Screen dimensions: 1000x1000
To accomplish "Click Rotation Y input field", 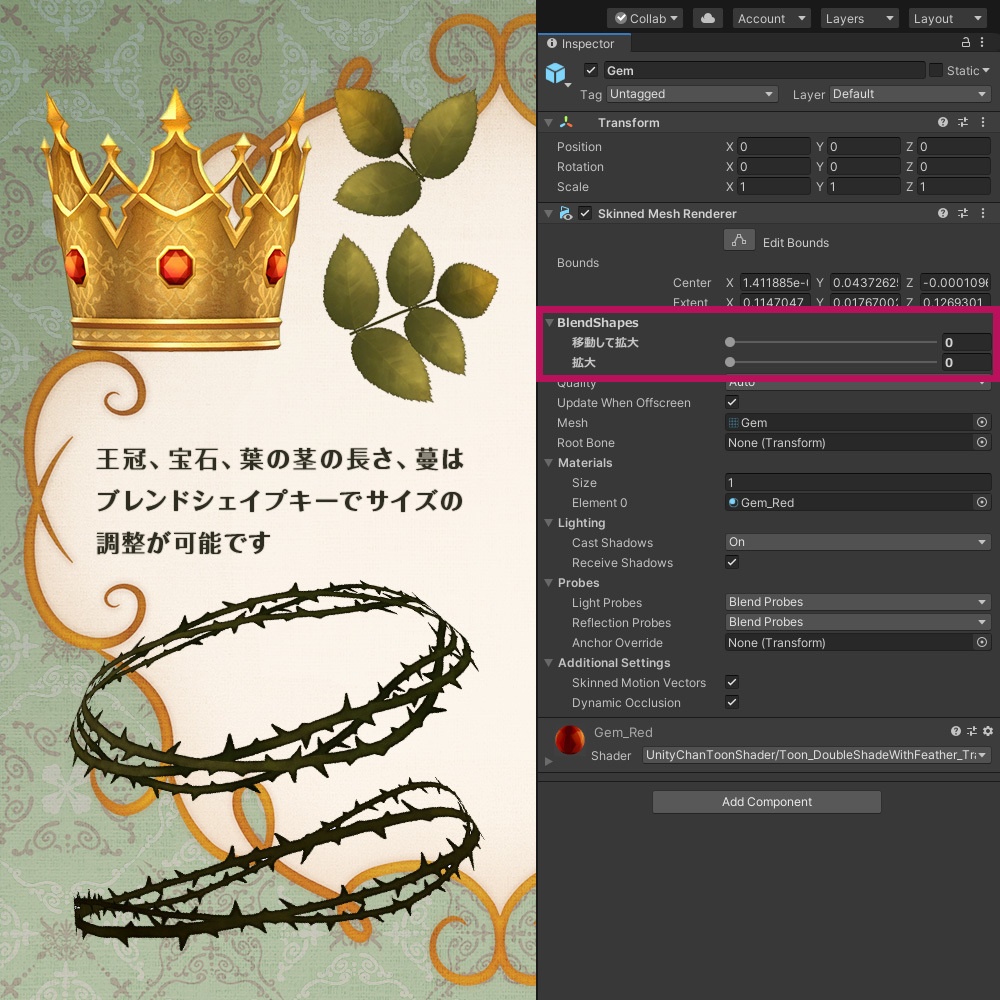I will pos(864,166).
